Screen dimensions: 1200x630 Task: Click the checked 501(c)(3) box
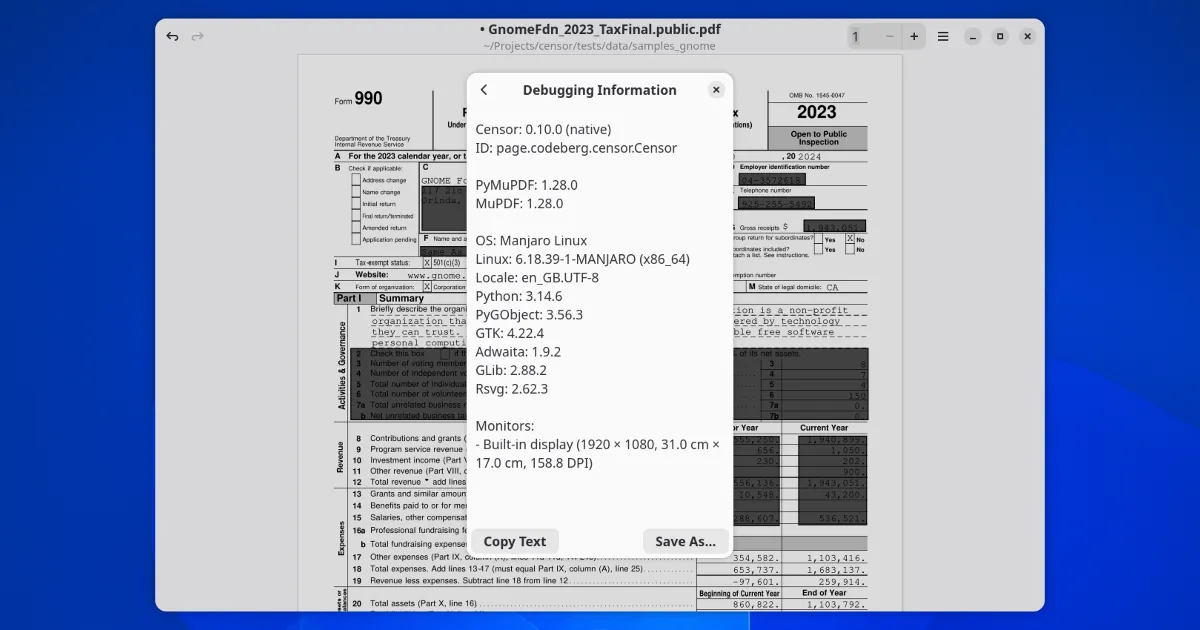point(427,262)
